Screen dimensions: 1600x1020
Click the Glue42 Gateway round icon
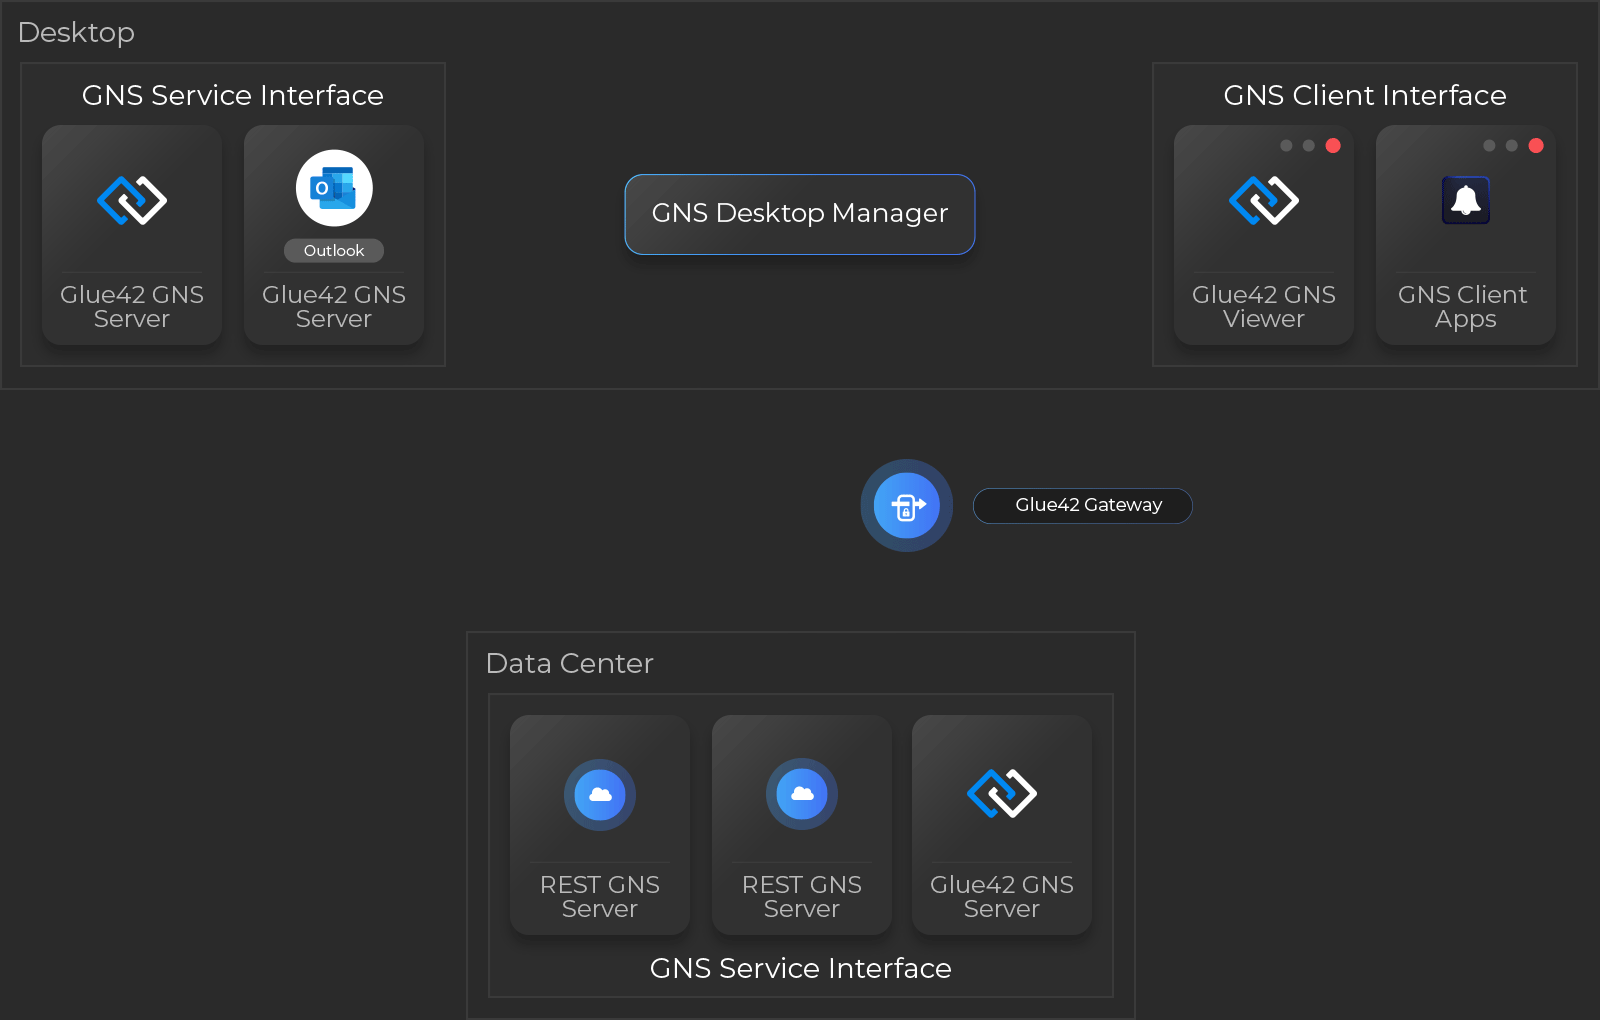tap(907, 505)
